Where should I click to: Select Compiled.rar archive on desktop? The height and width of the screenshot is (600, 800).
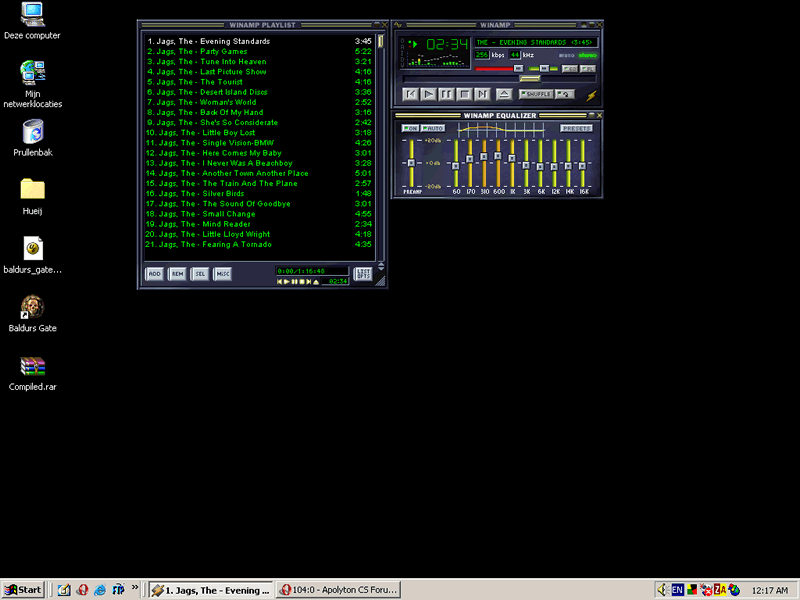tap(32, 367)
